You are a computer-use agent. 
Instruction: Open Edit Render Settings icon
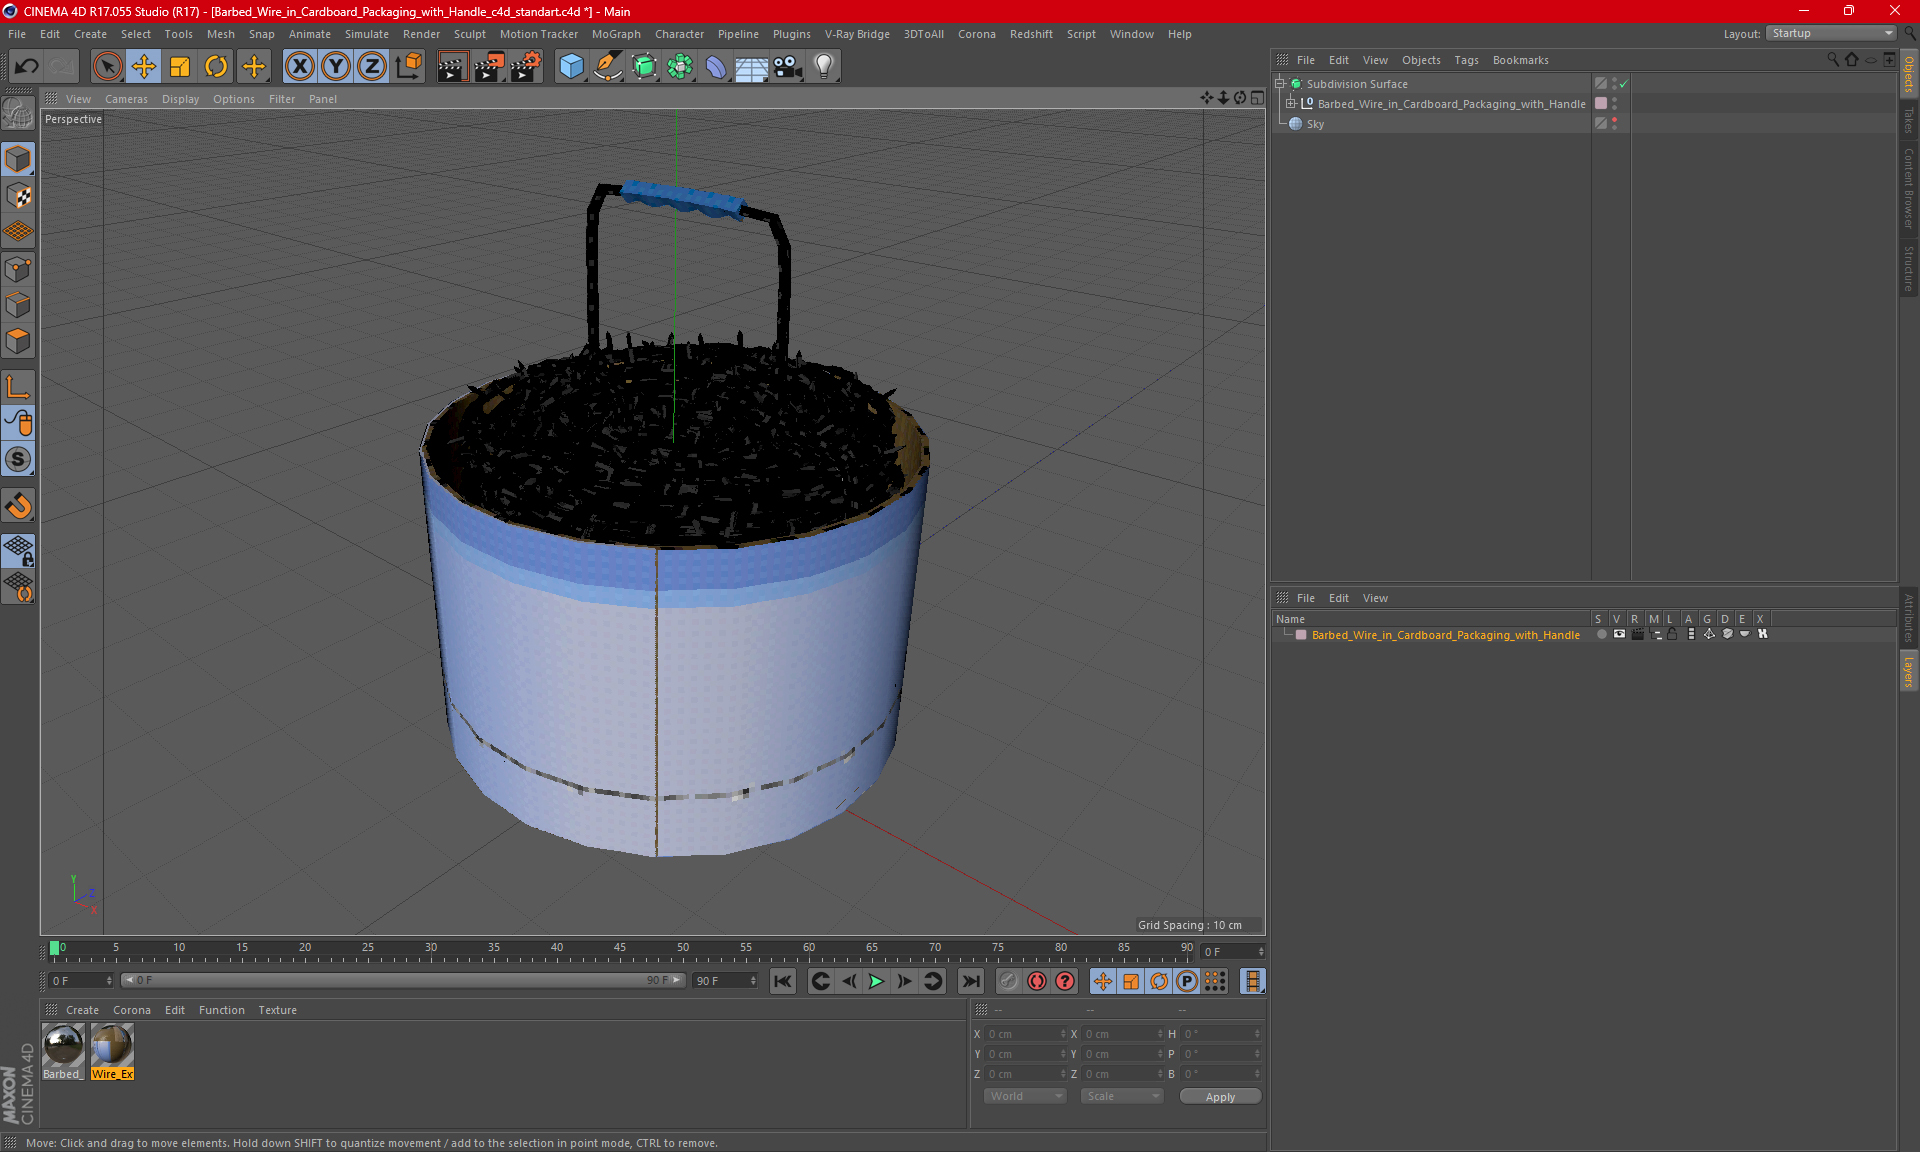point(525,67)
